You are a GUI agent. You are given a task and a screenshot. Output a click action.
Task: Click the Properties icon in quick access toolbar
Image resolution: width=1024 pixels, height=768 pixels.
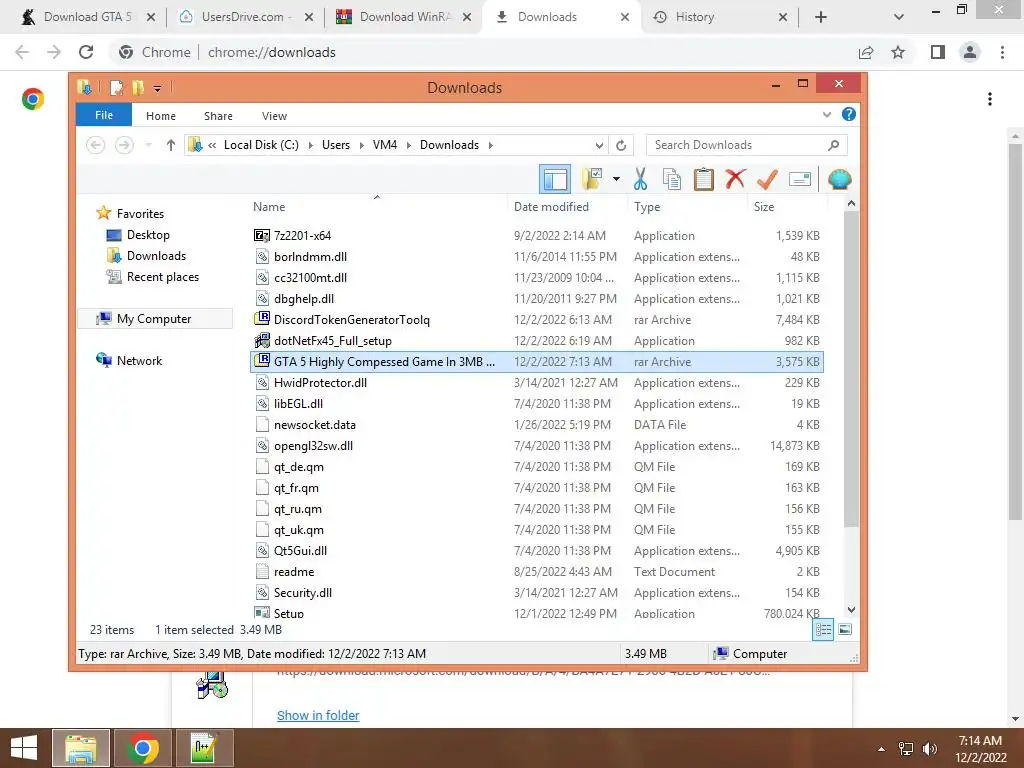click(116, 88)
